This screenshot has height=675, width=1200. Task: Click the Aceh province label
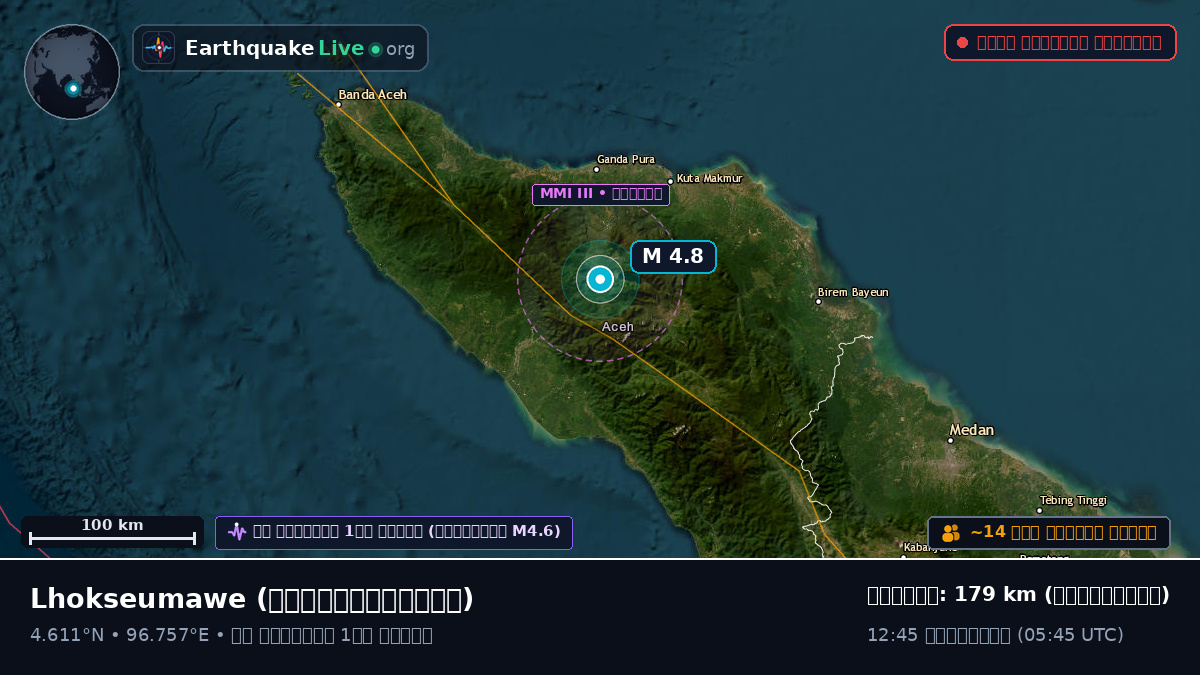pos(618,327)
